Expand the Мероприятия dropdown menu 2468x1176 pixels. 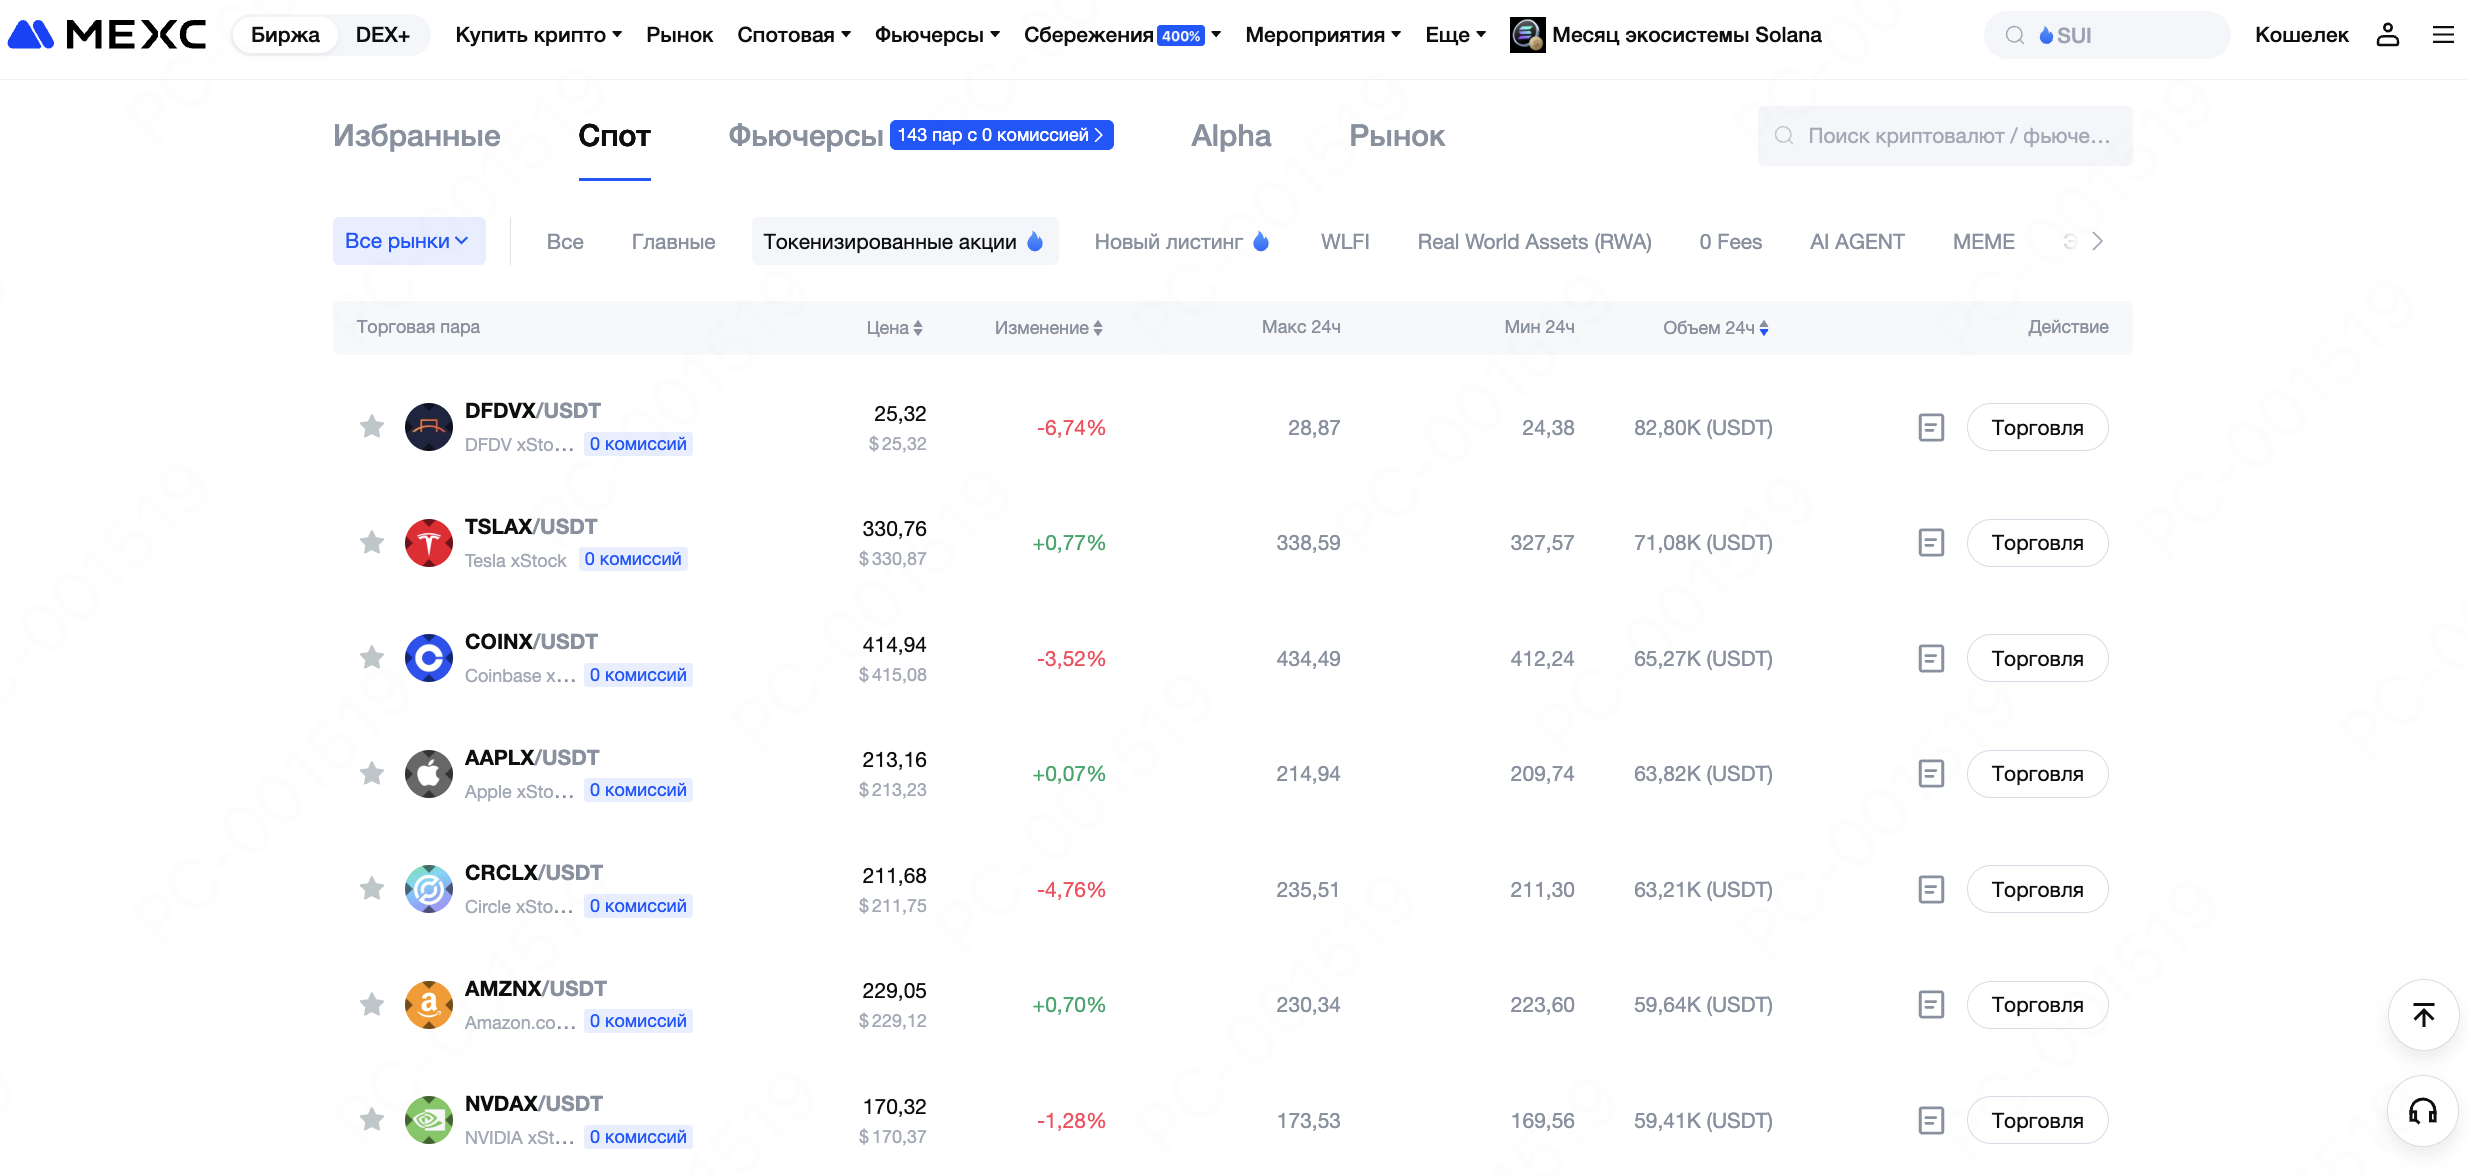[1323, 35]
